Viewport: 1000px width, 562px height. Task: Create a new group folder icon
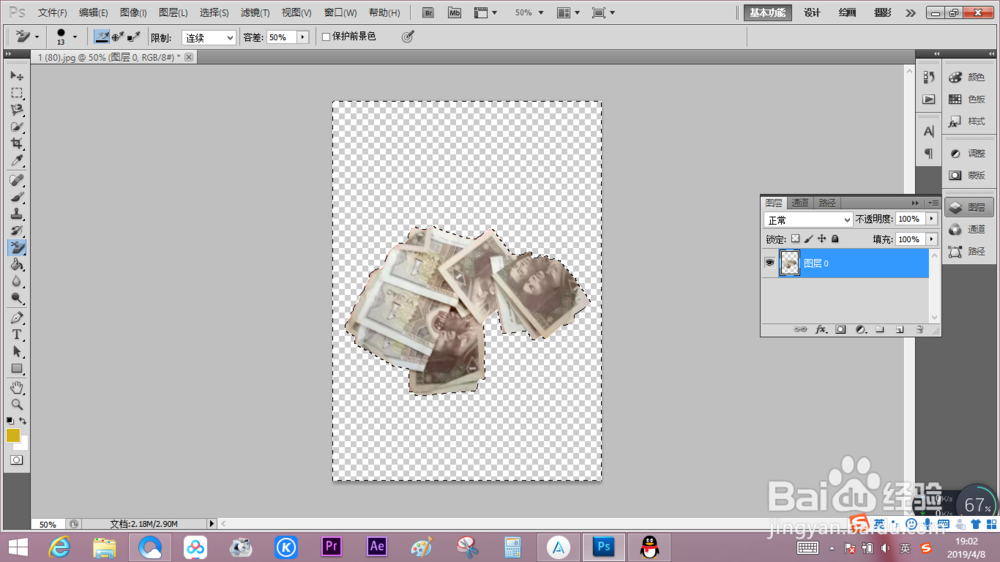(x=880, y=330)
